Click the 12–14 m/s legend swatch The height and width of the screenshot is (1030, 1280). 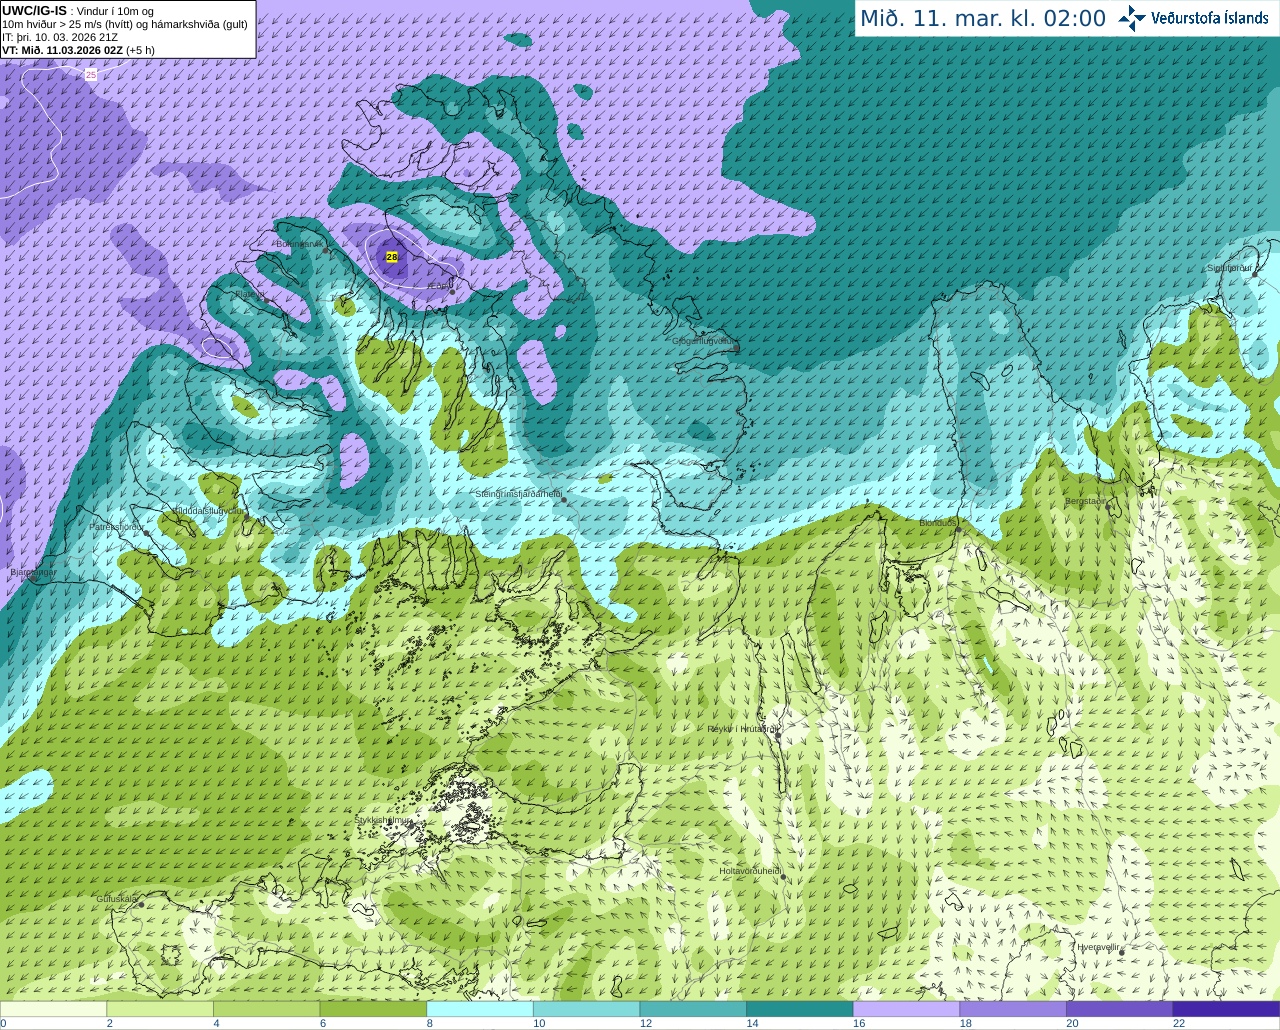(693, 1009)
